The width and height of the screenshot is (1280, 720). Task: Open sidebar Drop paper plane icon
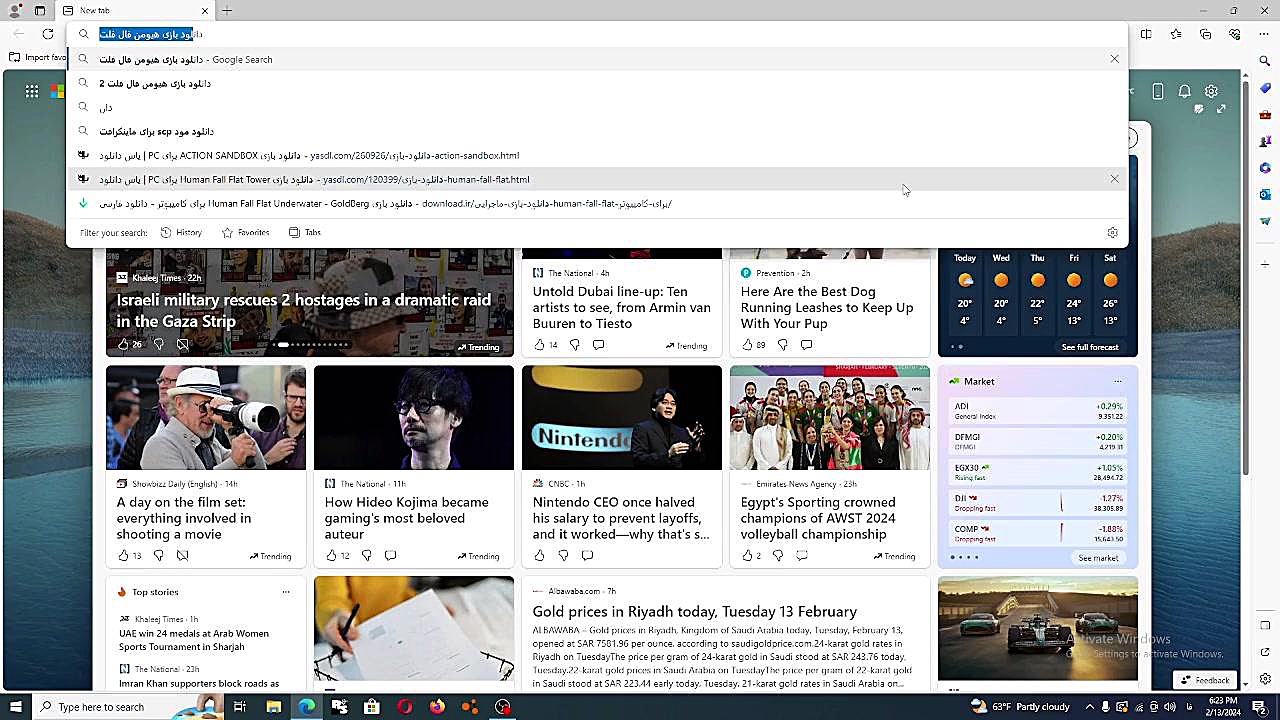click(1265, 221)
